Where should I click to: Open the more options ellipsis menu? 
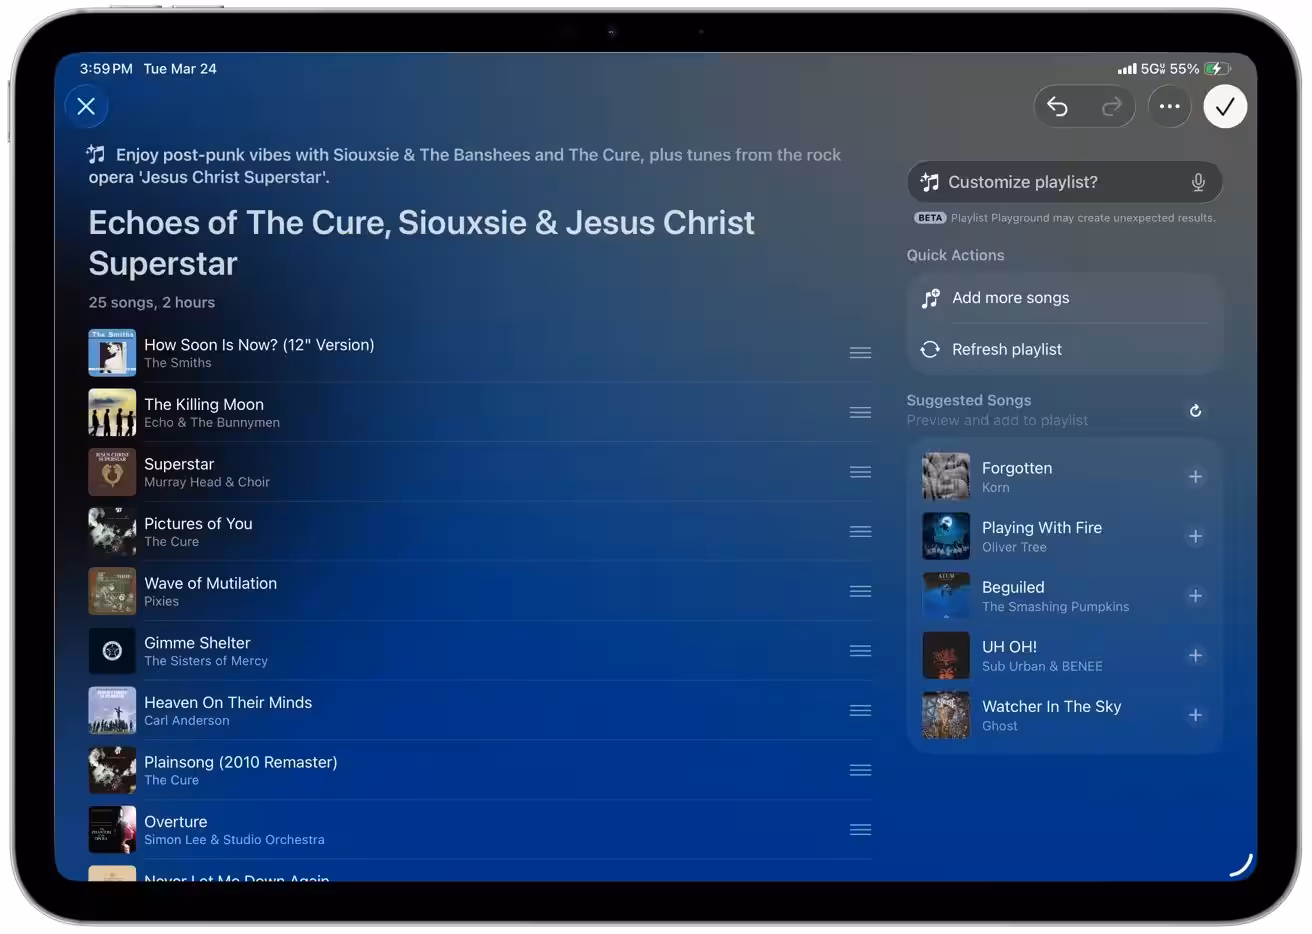(1170, 106)
